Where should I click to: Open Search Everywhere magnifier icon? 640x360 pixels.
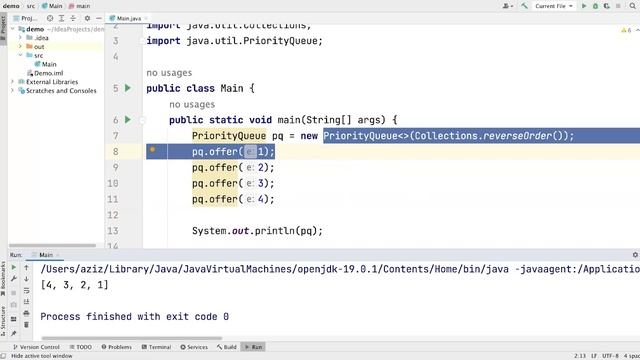point(633,6)
